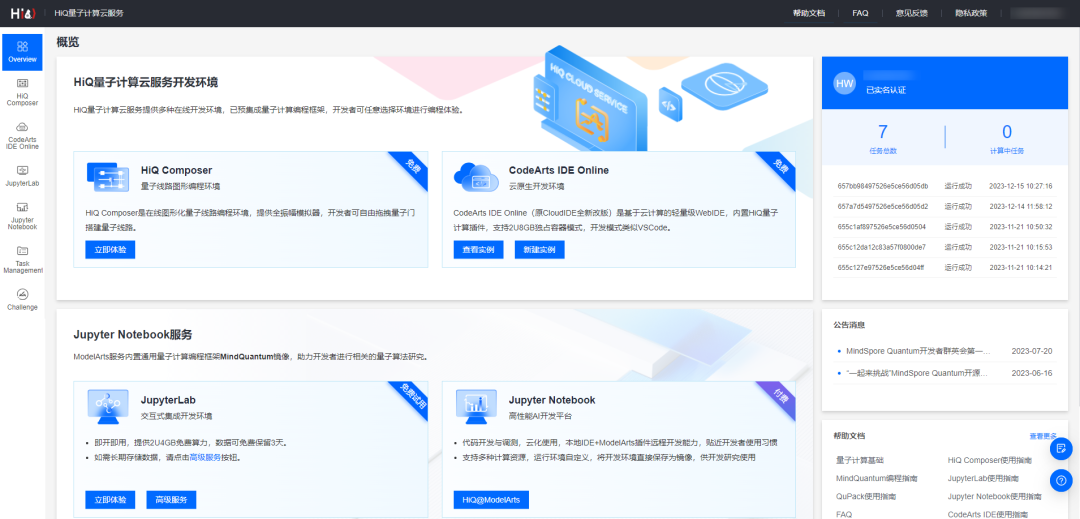The image size is (1080, 519).
Task: Open the Challenge sidebar icon
Action: point(22,299)
